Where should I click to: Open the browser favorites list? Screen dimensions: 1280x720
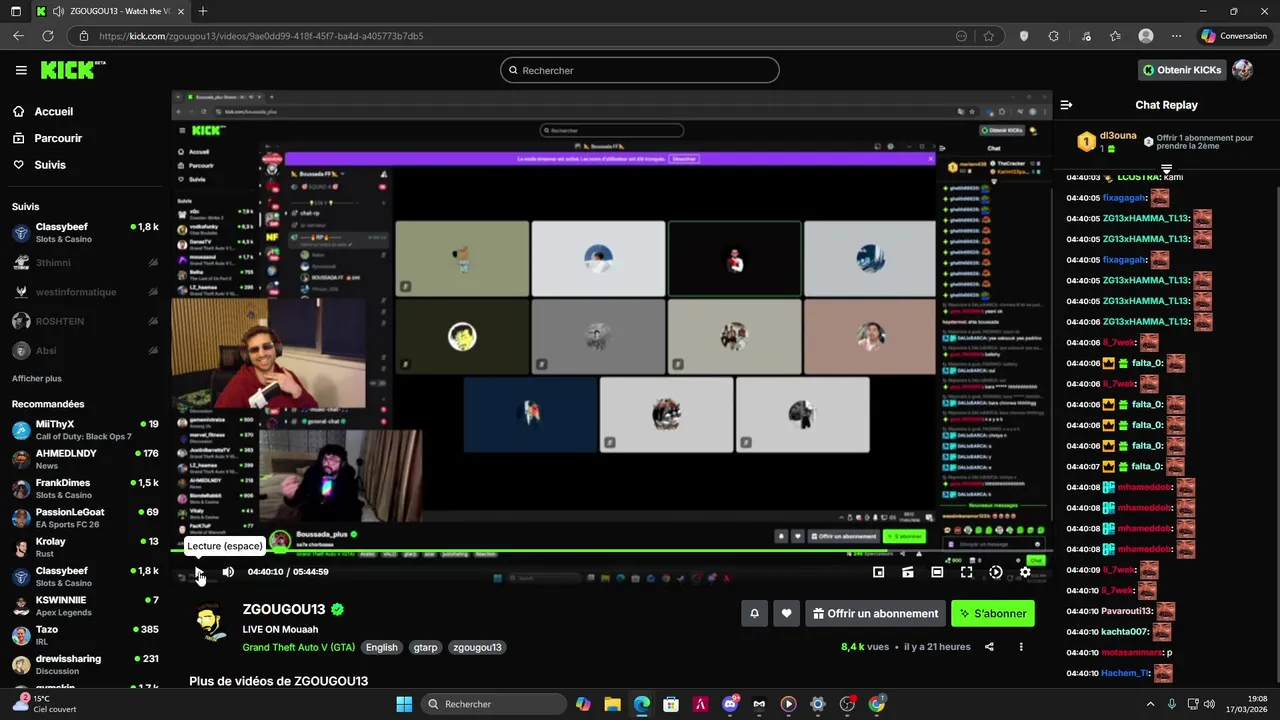(x=1115, y=36)
